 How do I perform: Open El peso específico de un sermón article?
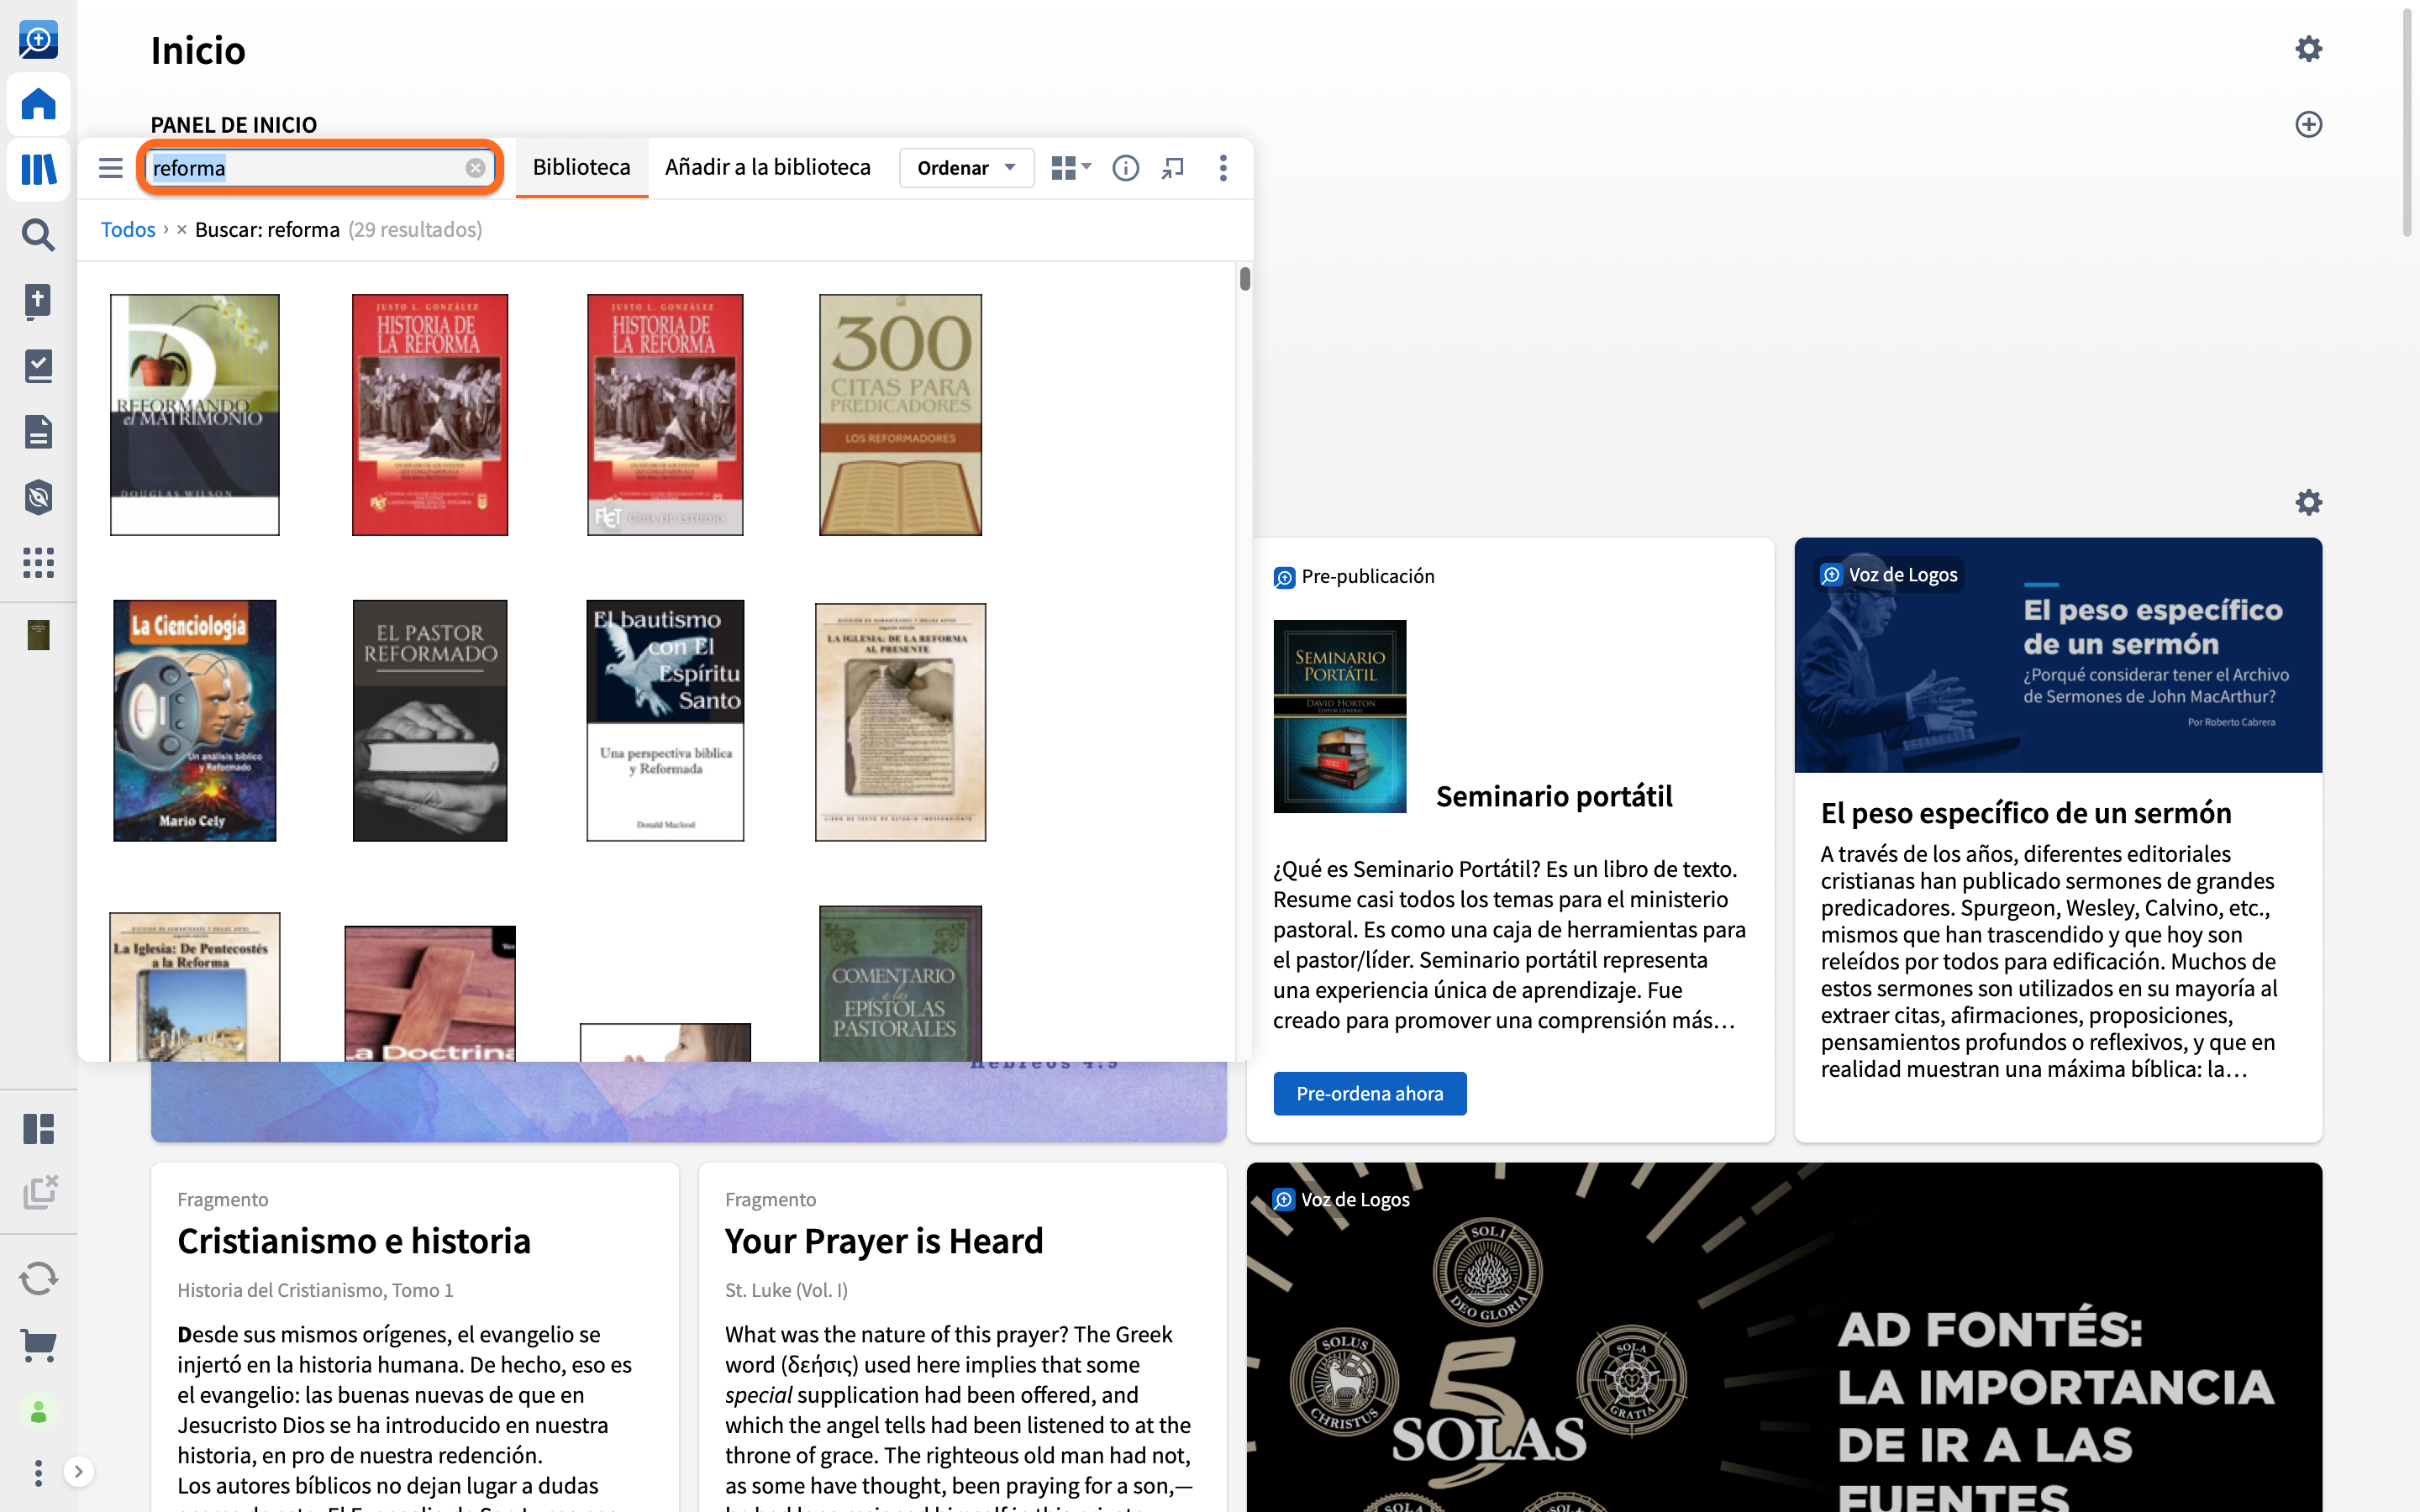pyautogui.click(x=2026, y=812)
